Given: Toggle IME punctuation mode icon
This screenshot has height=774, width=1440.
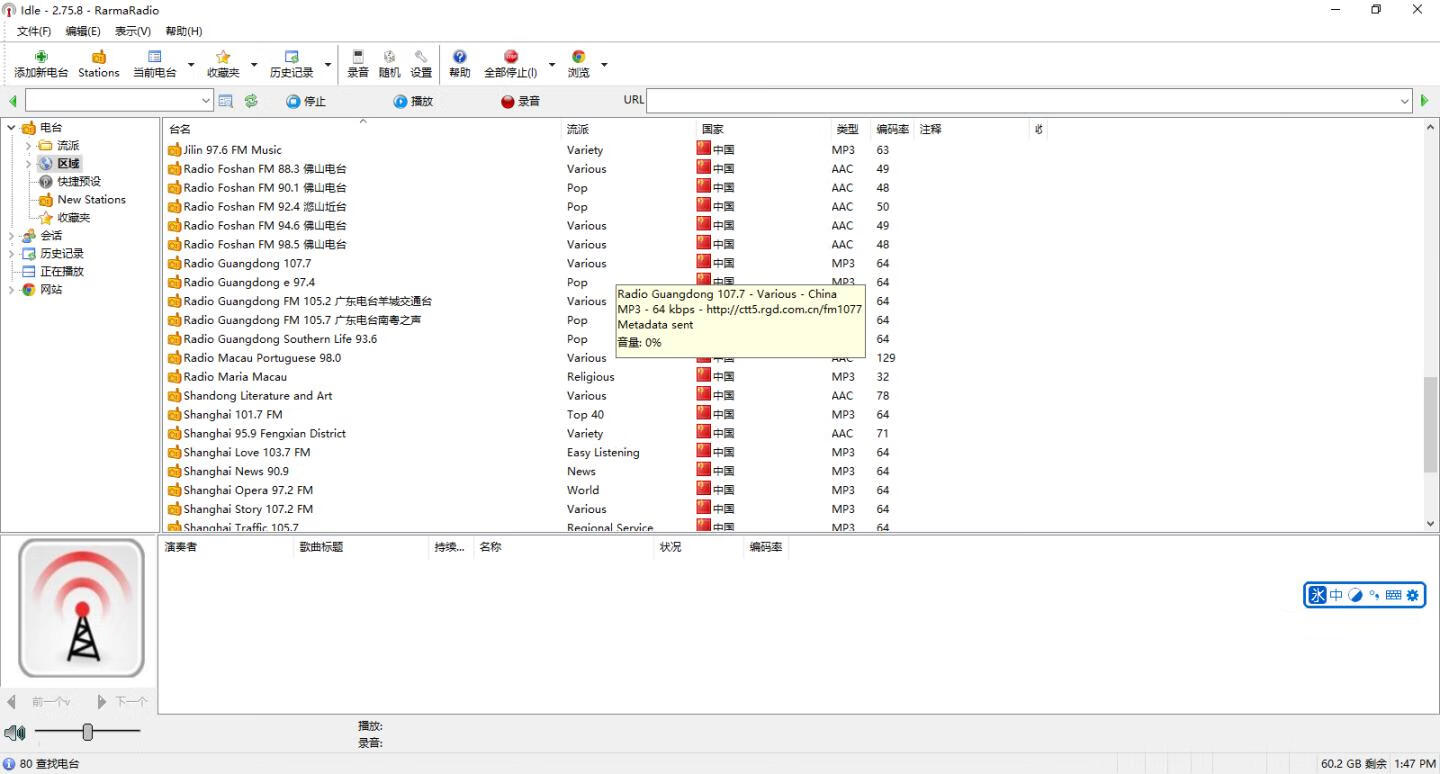Looking at the screenshot, I should (x=1374, y=595).
